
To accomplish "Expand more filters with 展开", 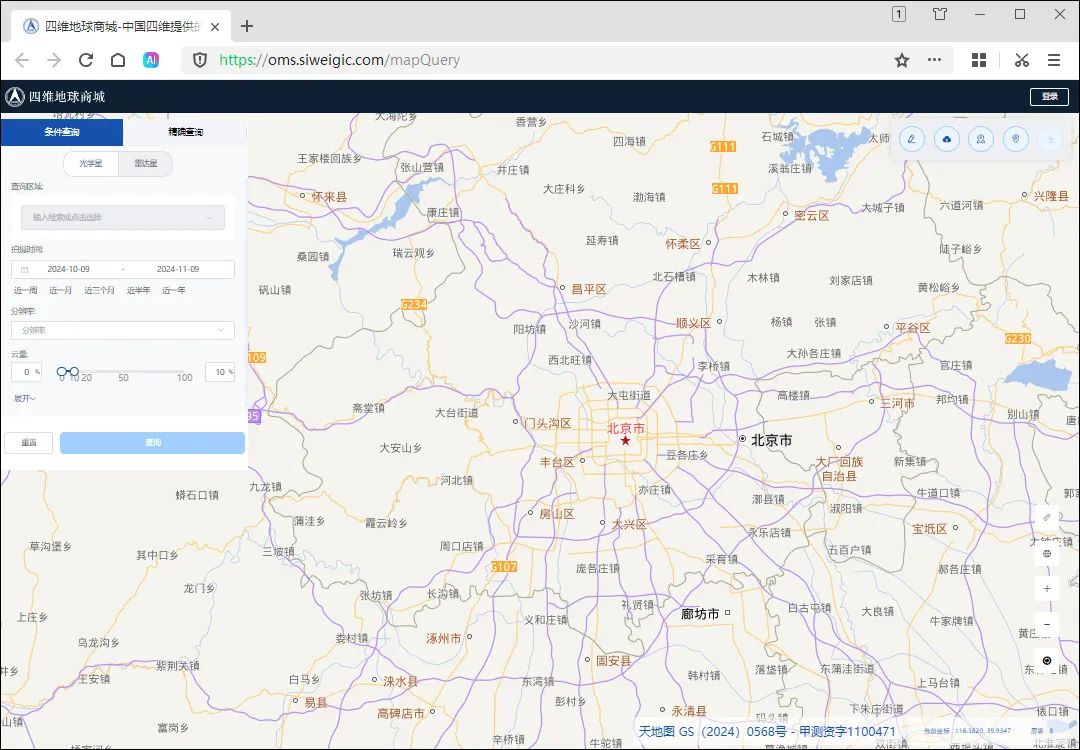I will (25, 398).
